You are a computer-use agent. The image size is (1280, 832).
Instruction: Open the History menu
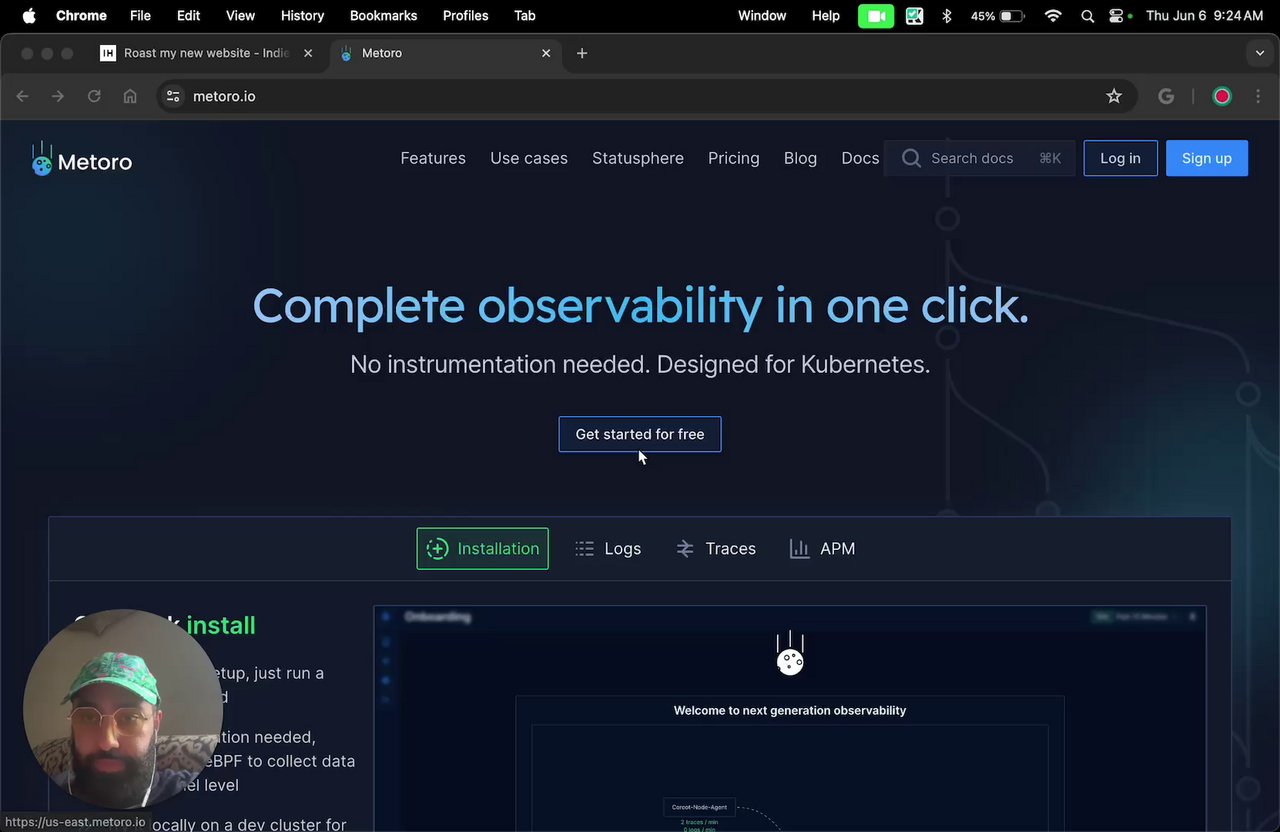tap(302, 16)
